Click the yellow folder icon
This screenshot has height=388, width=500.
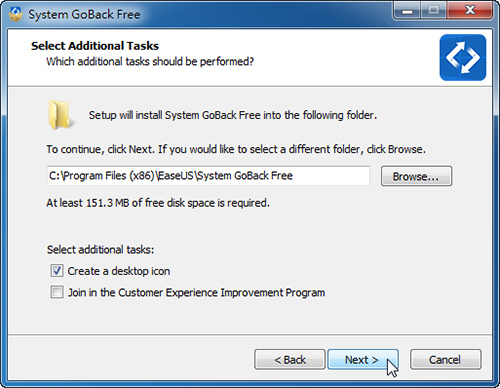[60, 115]
